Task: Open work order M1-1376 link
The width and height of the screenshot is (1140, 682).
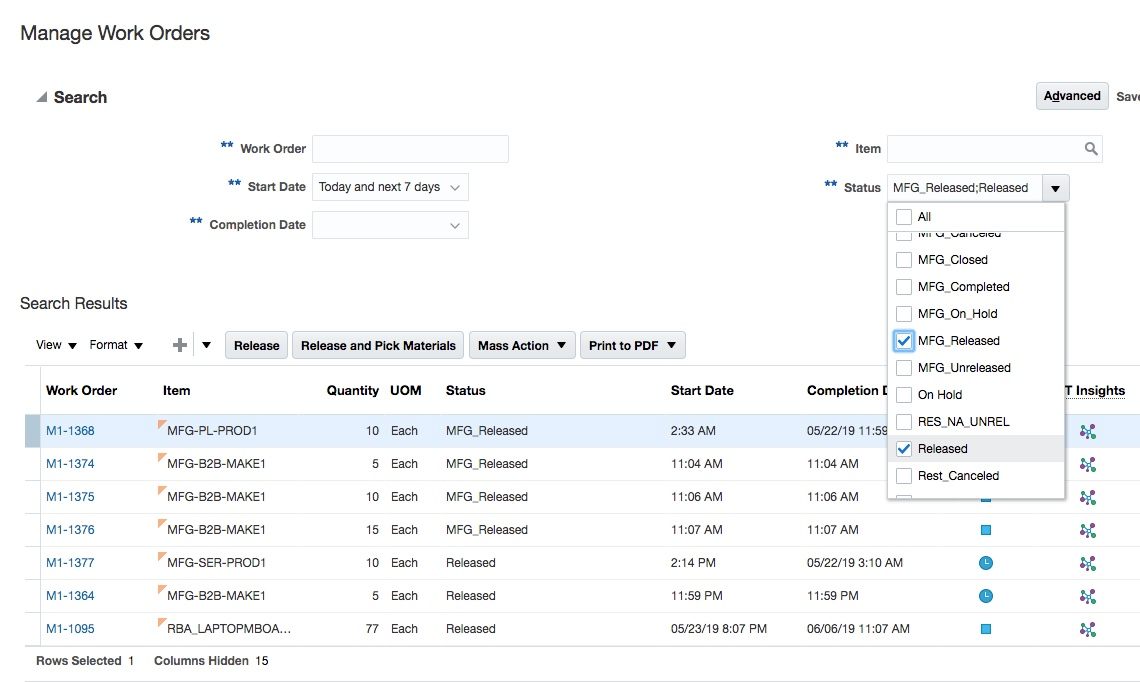Action: pos(71,529)
